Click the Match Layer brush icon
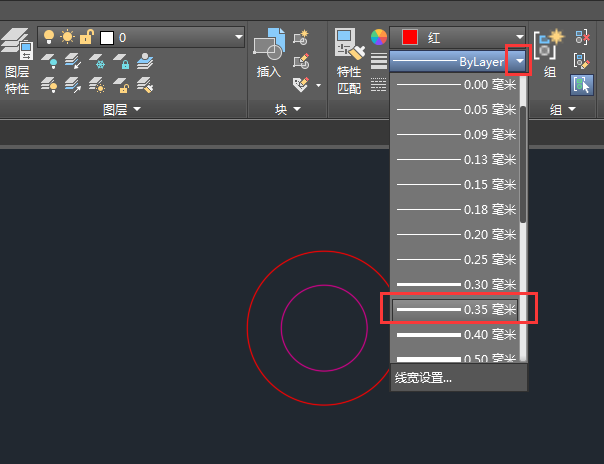 pyautogui.click(x=145, y=85)
